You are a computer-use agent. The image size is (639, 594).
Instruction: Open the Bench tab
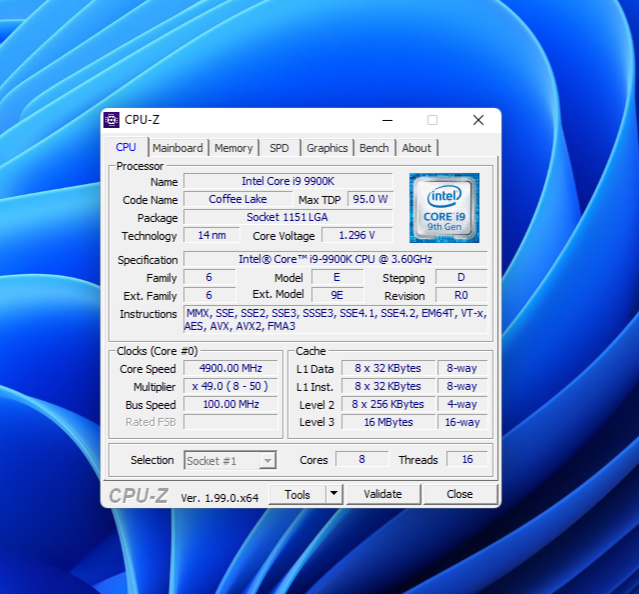coord(374,148)
